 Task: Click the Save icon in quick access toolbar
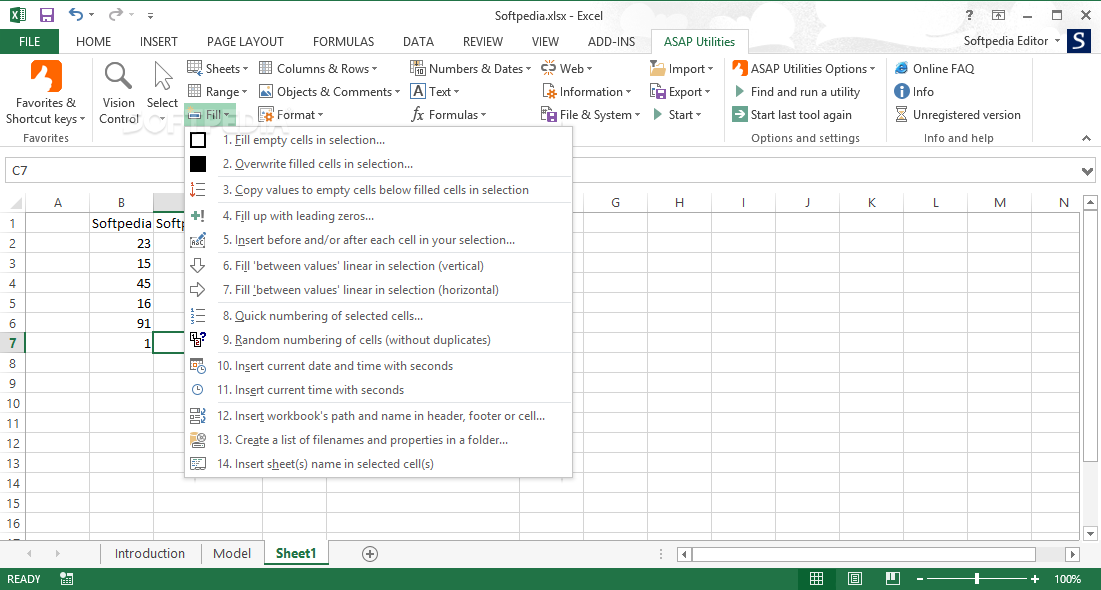coord(47,15)
